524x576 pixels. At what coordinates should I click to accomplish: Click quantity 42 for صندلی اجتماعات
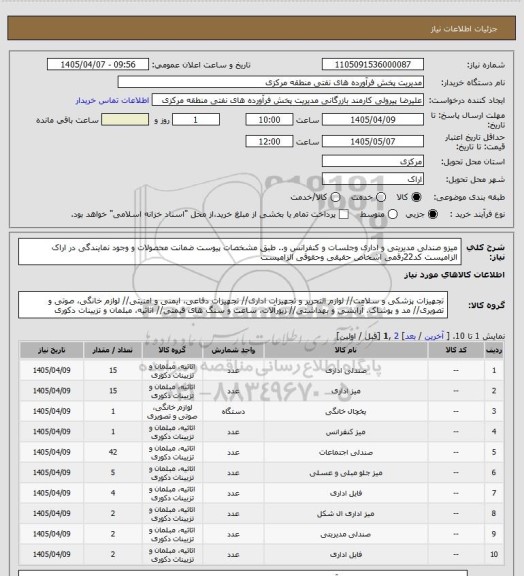pos(113,453)
